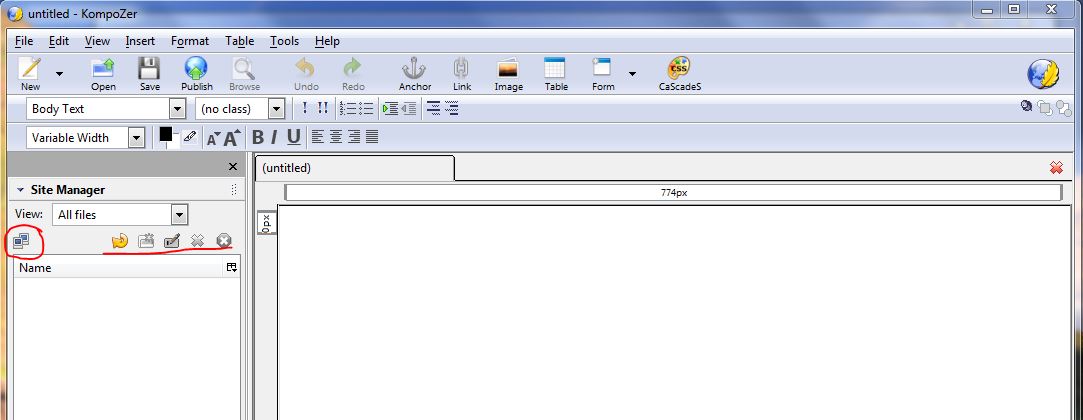Viewport: 1083px width, 420px height.
Task: Toggle the numbered list
Action: pos(348,108)
